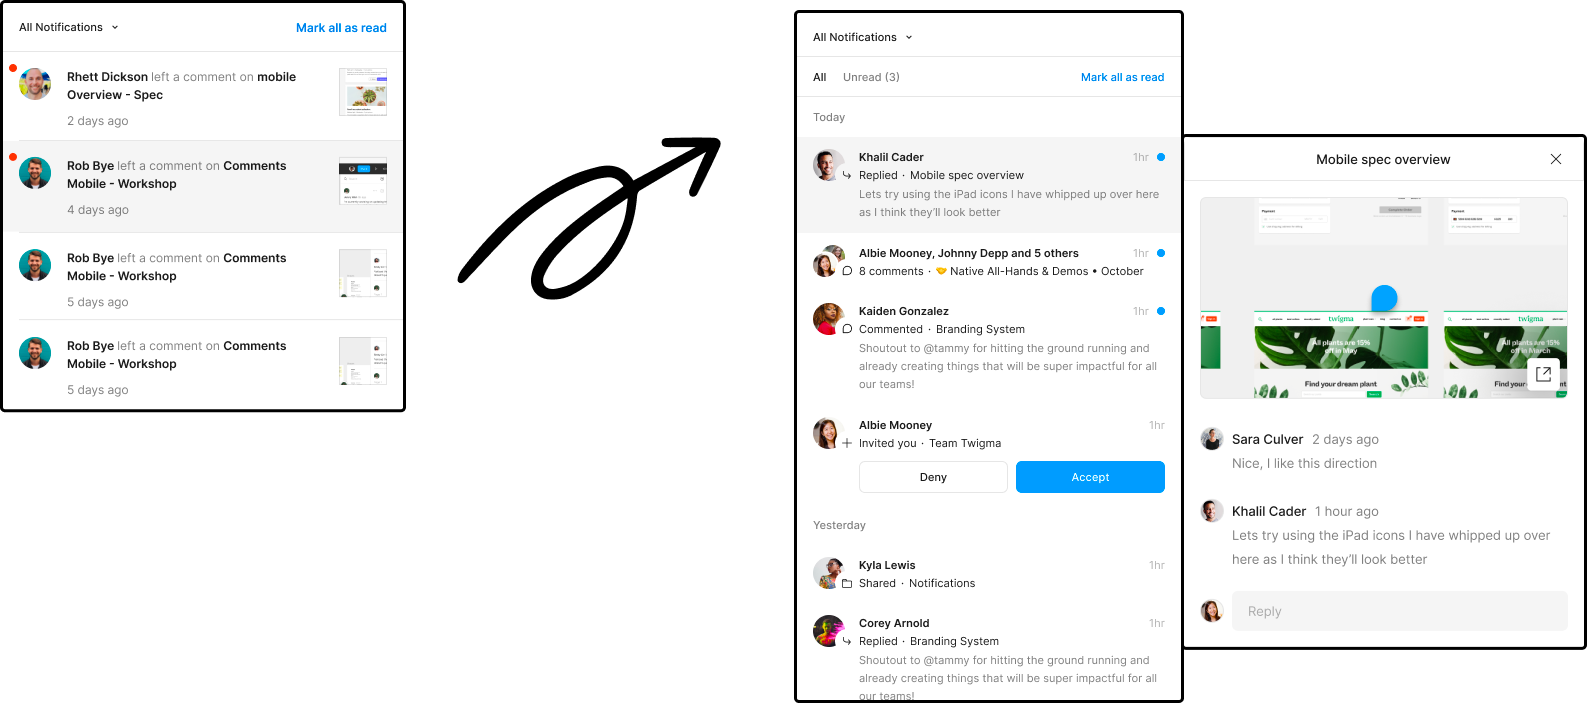
Task: Click Kaiden Gonzalez's profile avatar
Action: coord(828,319)
